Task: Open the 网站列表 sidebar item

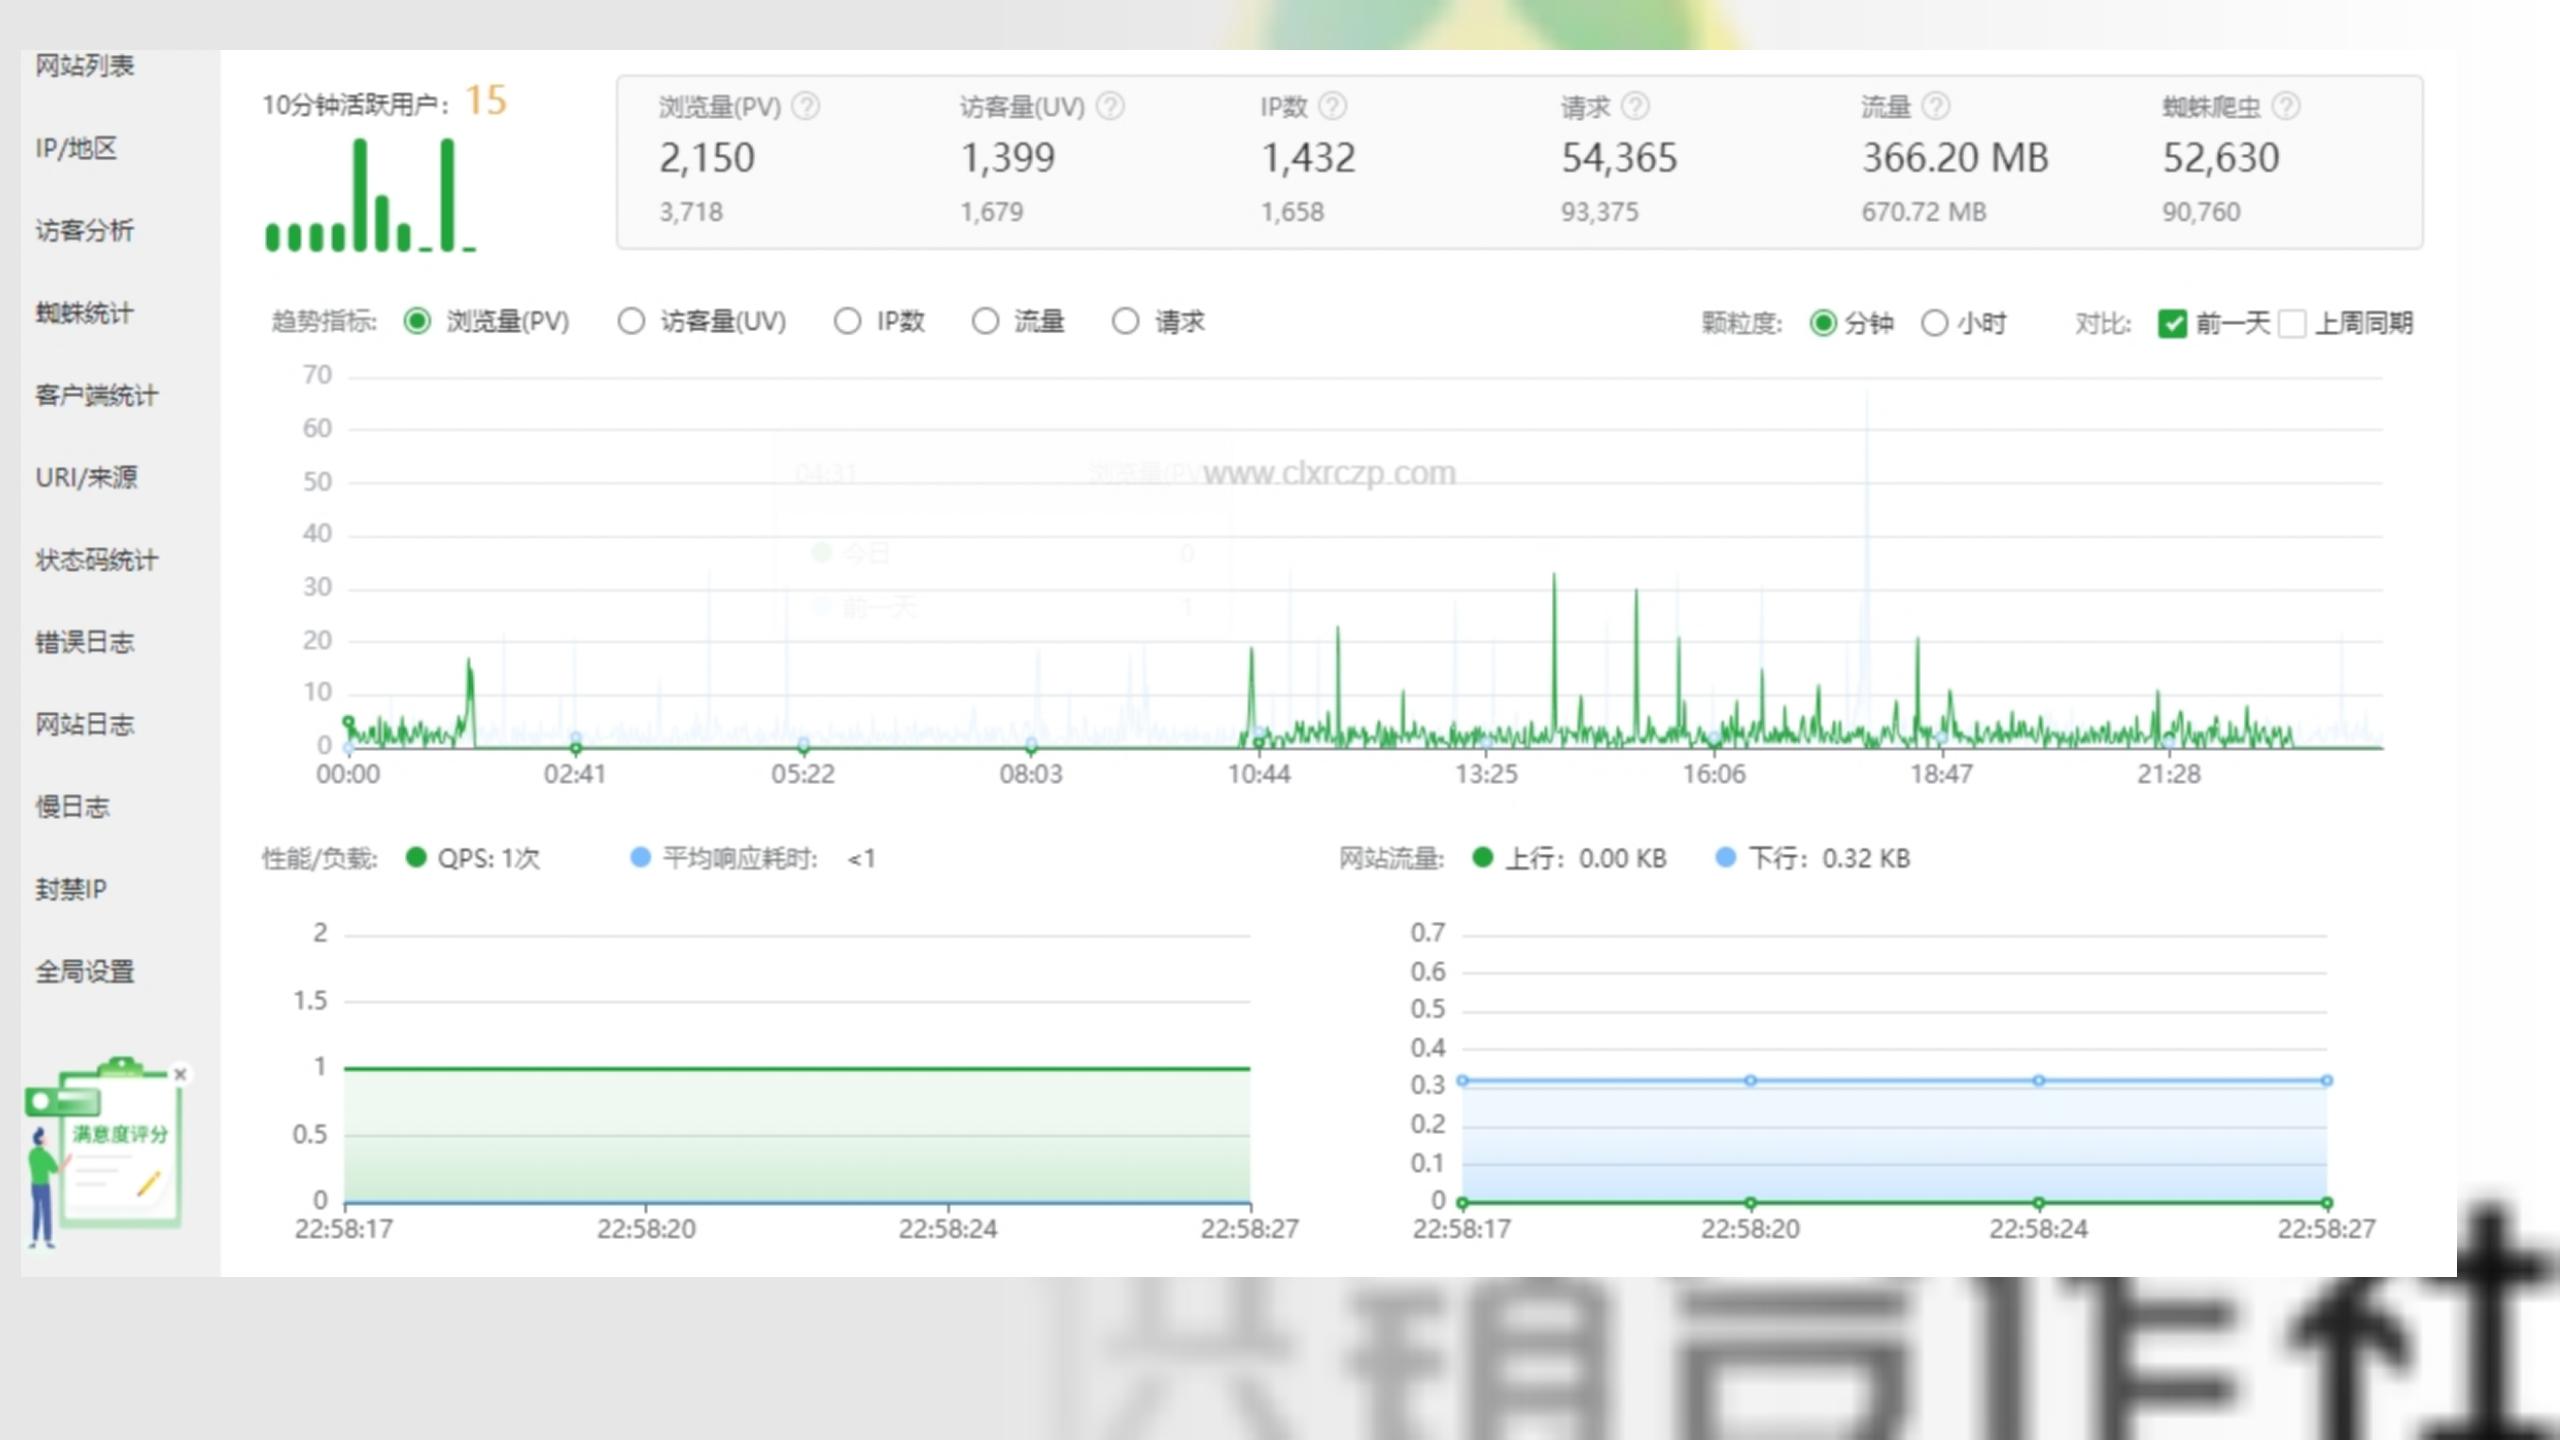Action: point(85,66)
